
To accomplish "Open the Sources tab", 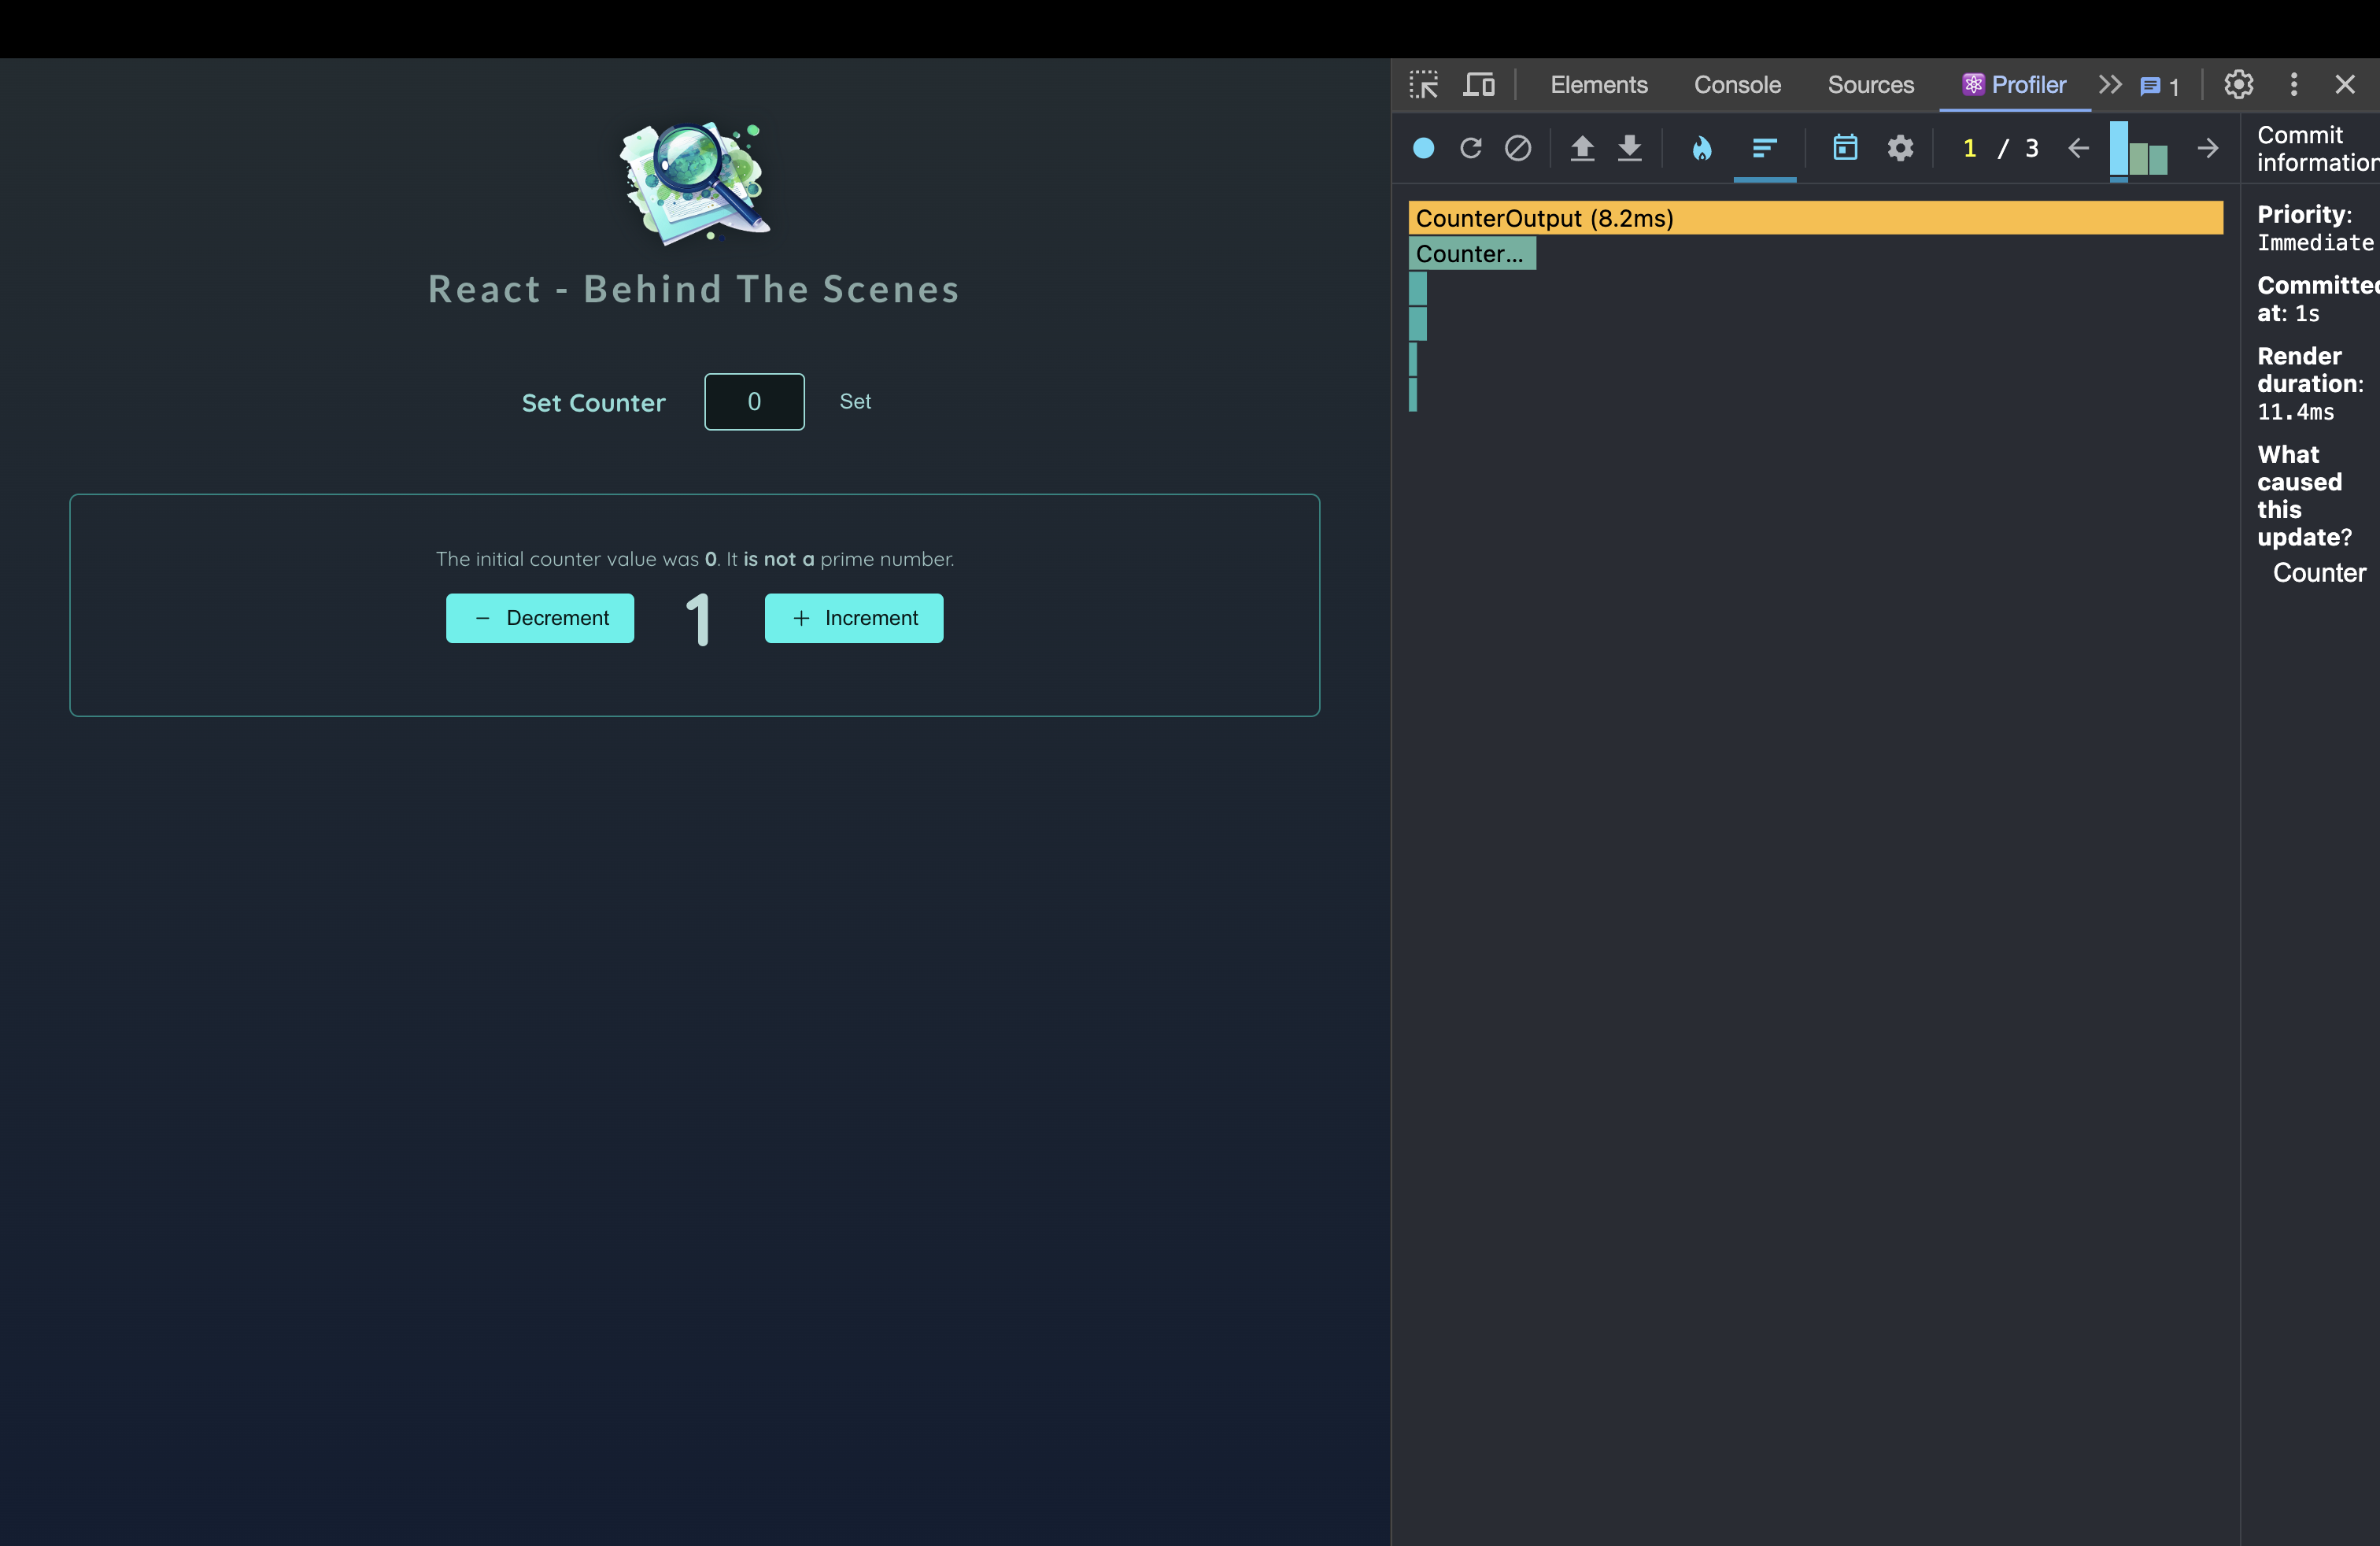I will (1870, 85).
